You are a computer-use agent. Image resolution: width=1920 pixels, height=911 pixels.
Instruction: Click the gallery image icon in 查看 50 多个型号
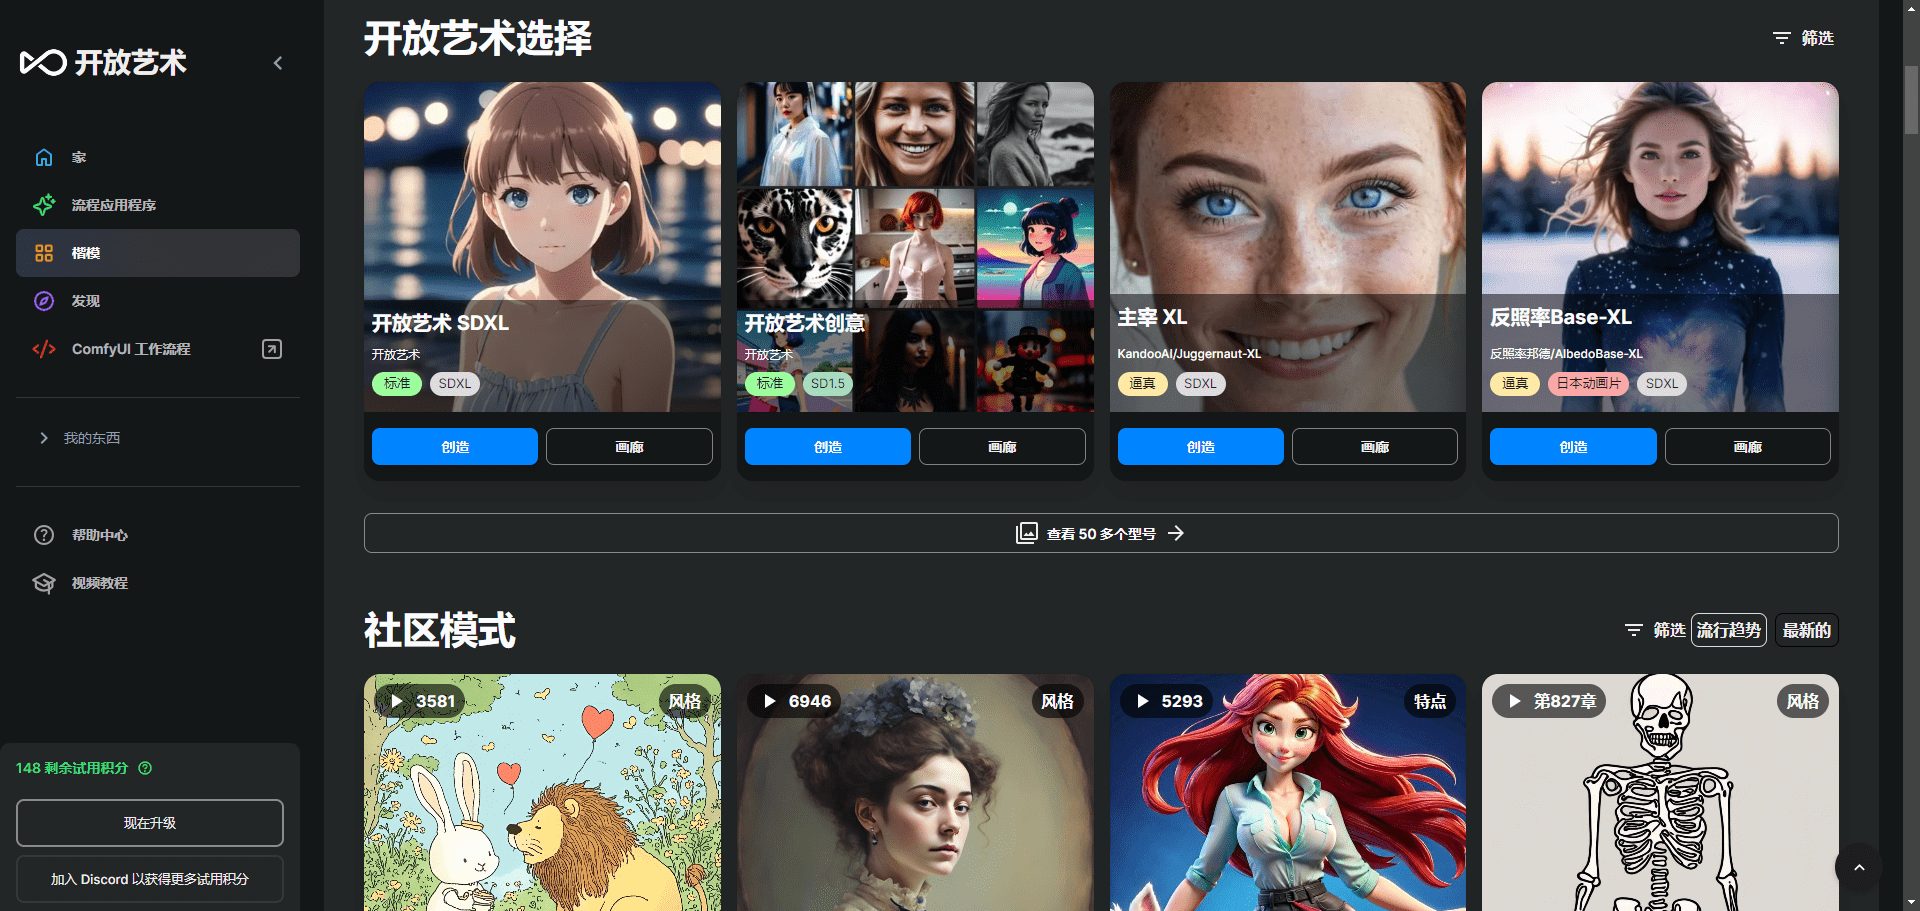click(1027, 533)
